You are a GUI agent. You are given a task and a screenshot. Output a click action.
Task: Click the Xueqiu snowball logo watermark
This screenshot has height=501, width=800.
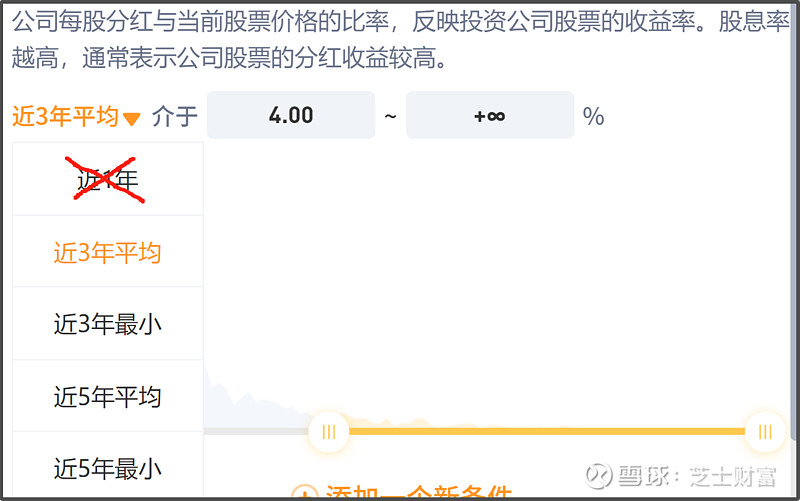[598, 476]
